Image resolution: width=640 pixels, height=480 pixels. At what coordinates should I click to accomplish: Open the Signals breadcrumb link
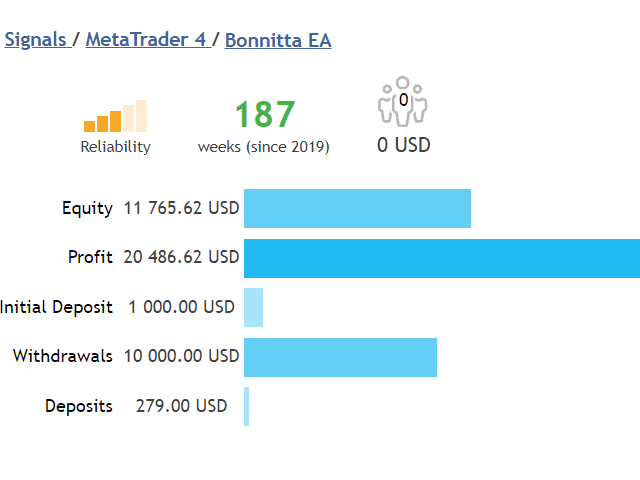pos(34,40)
